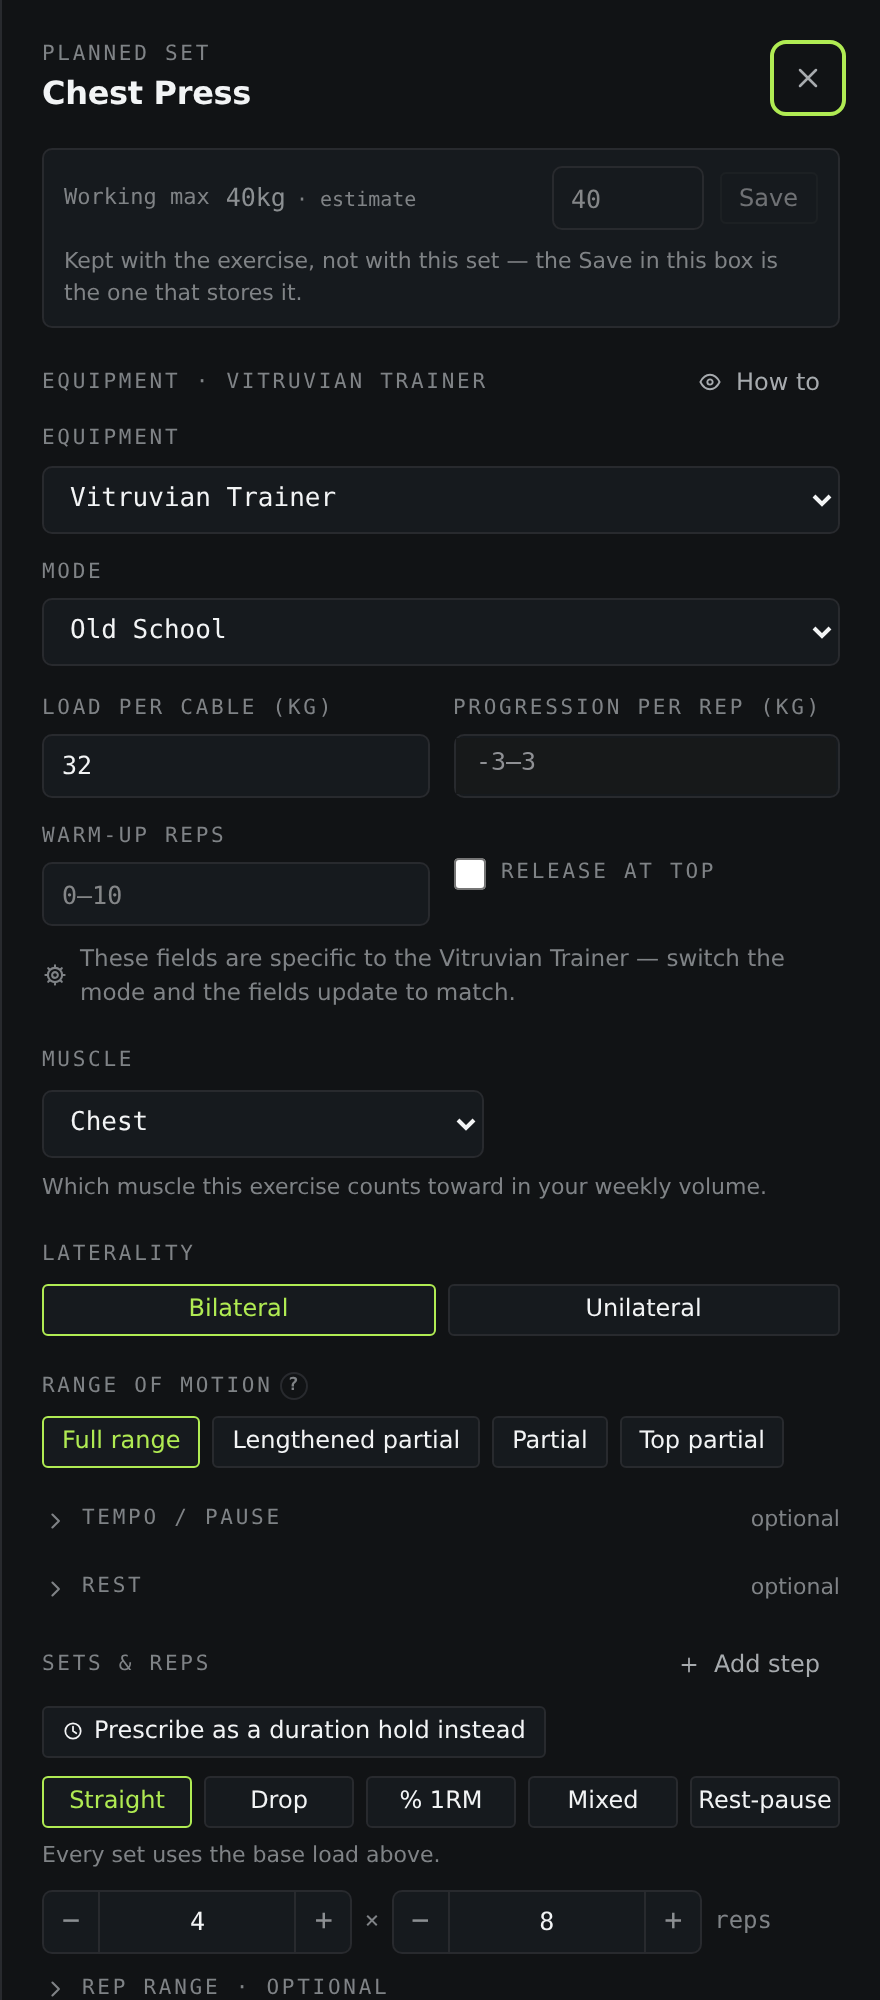The width and height of the screenshot is (880, 2000).
Task: Click Prescribe as a duration hold instead
Action: (x=294, y=1731)
